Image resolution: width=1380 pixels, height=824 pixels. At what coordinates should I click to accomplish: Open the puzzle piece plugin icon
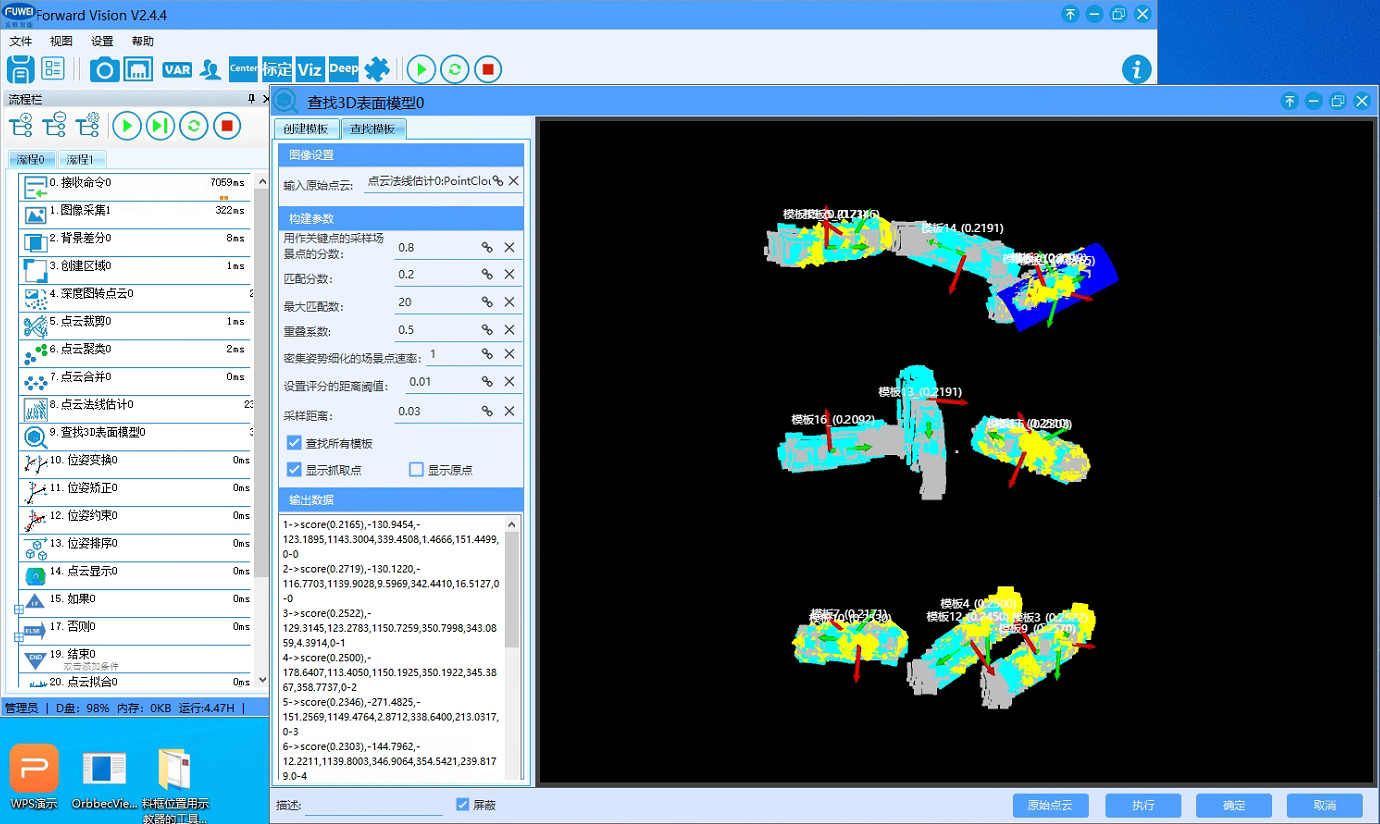point(377,69)
